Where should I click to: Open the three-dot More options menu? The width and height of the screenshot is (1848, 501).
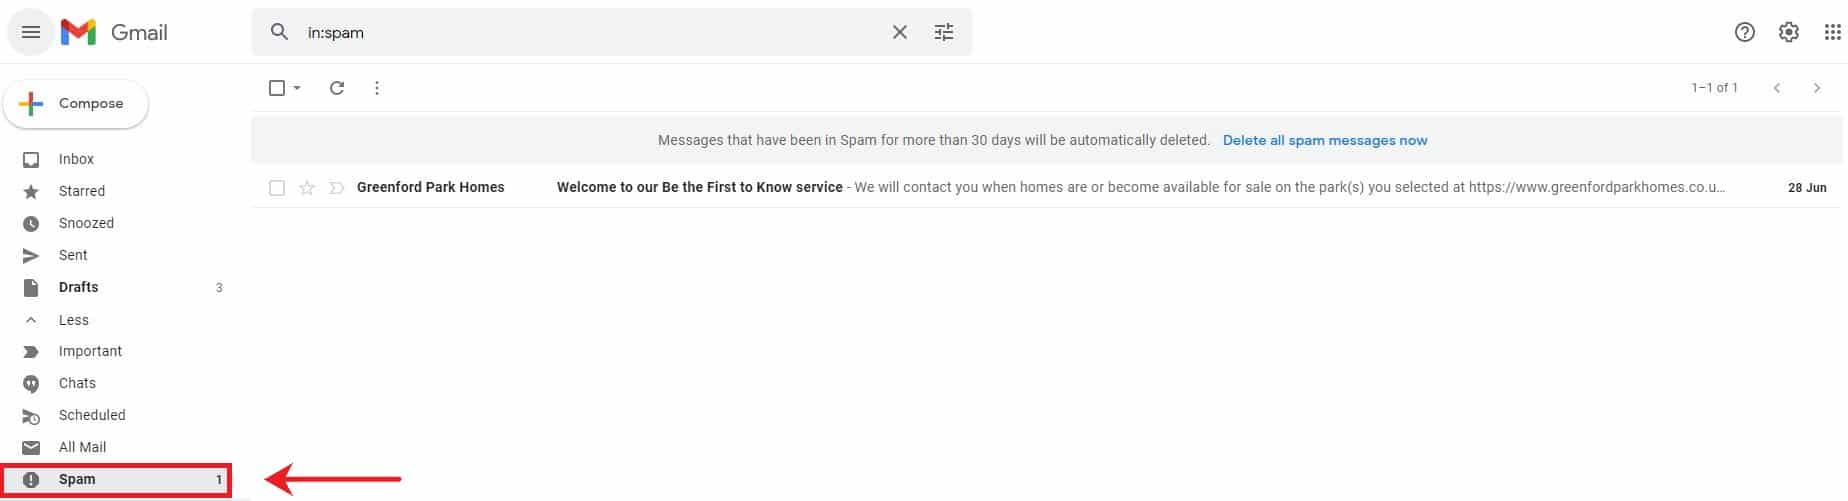[x=377, y=88]
